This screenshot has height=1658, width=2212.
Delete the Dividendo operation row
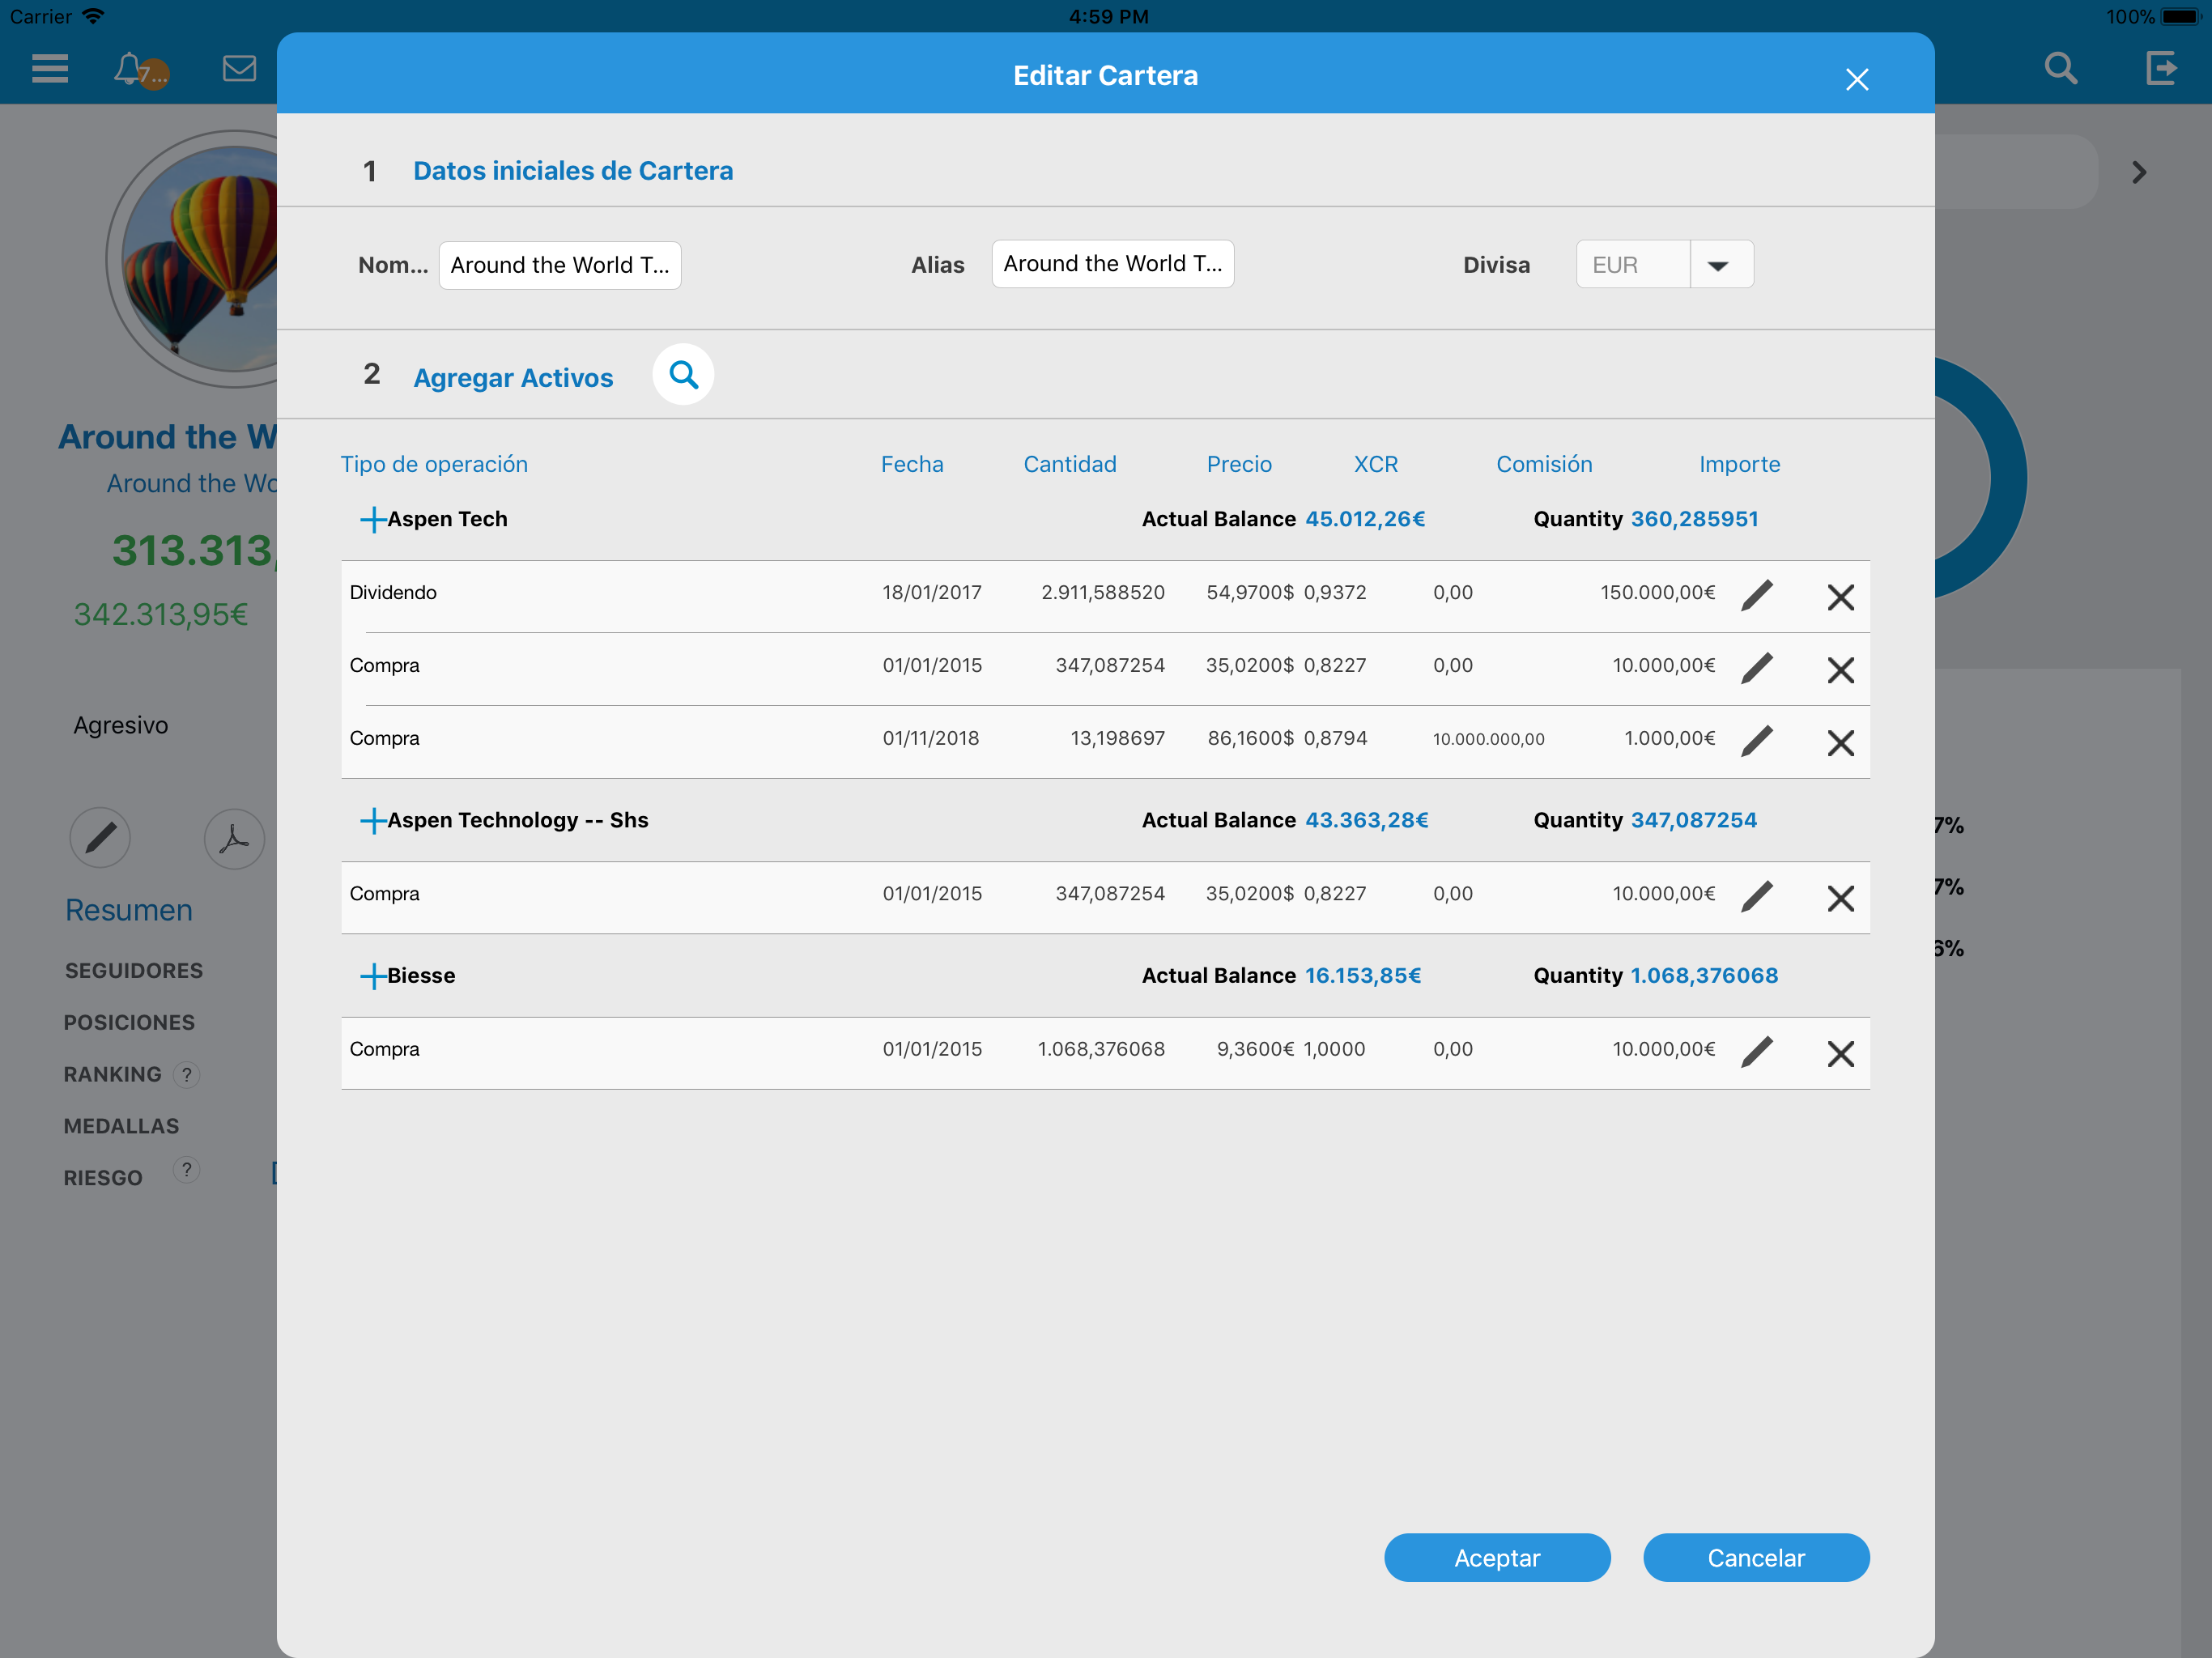tap(1840, 597)
